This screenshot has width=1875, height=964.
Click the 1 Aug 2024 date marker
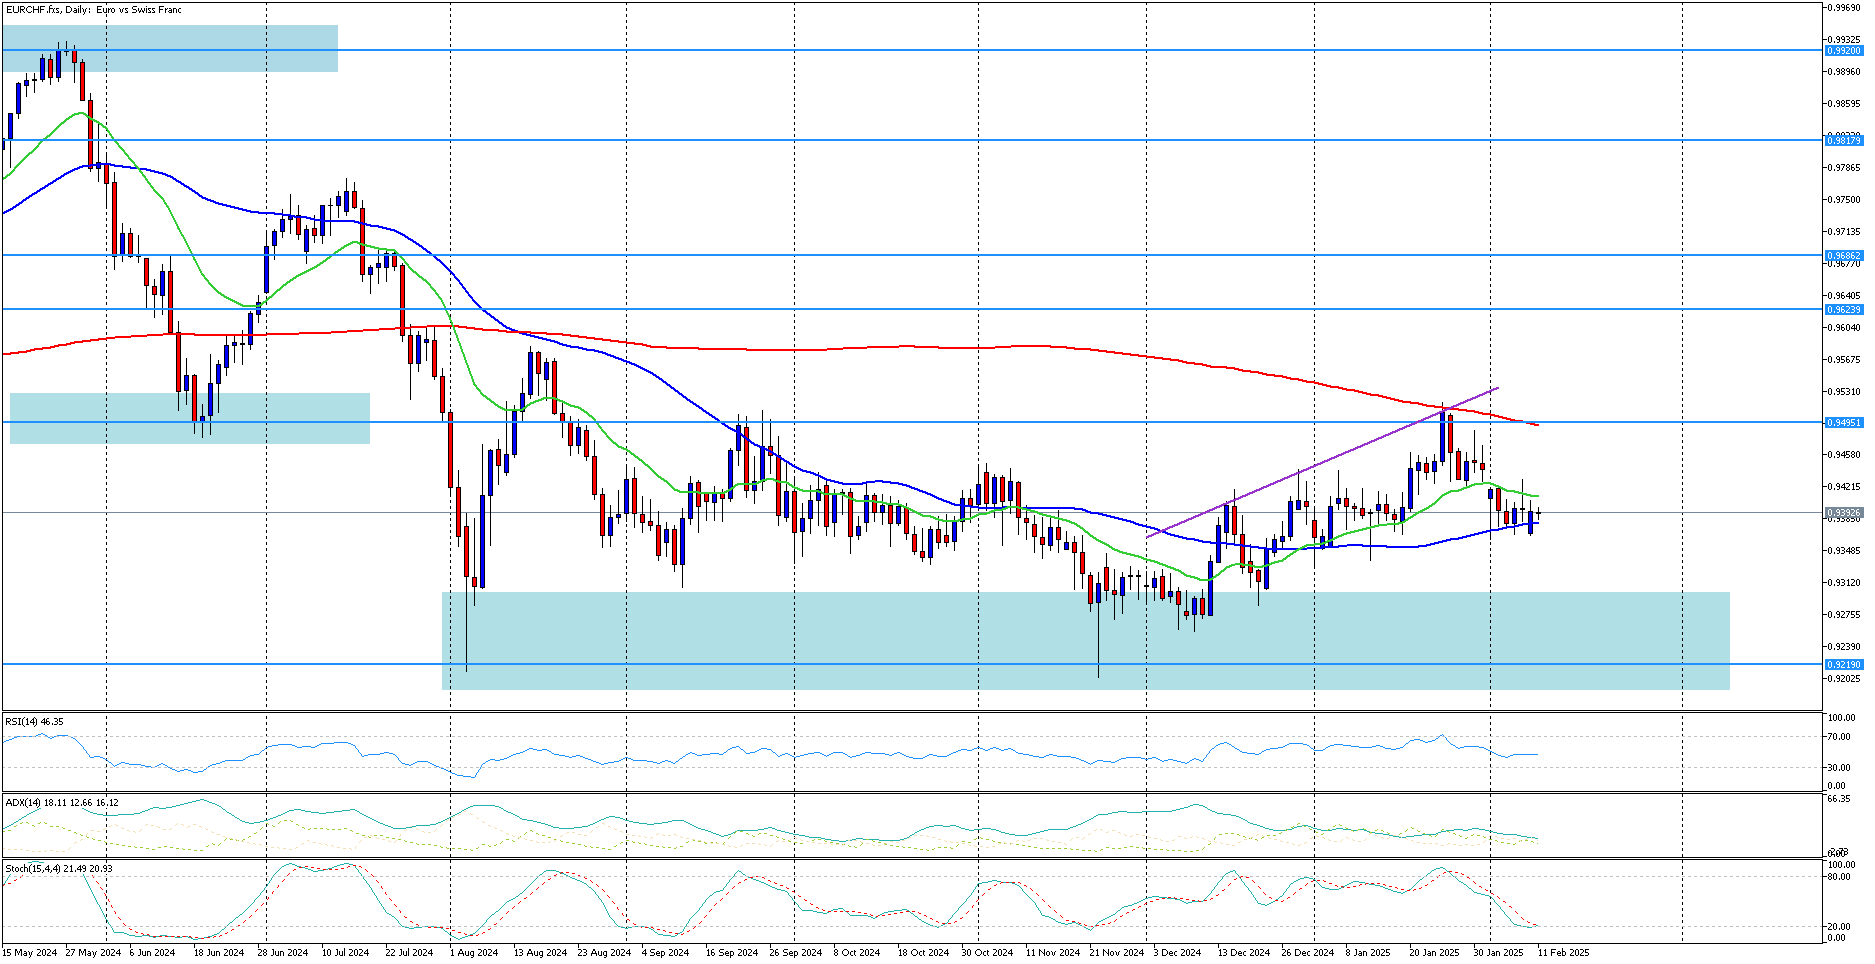pos(474,952)
